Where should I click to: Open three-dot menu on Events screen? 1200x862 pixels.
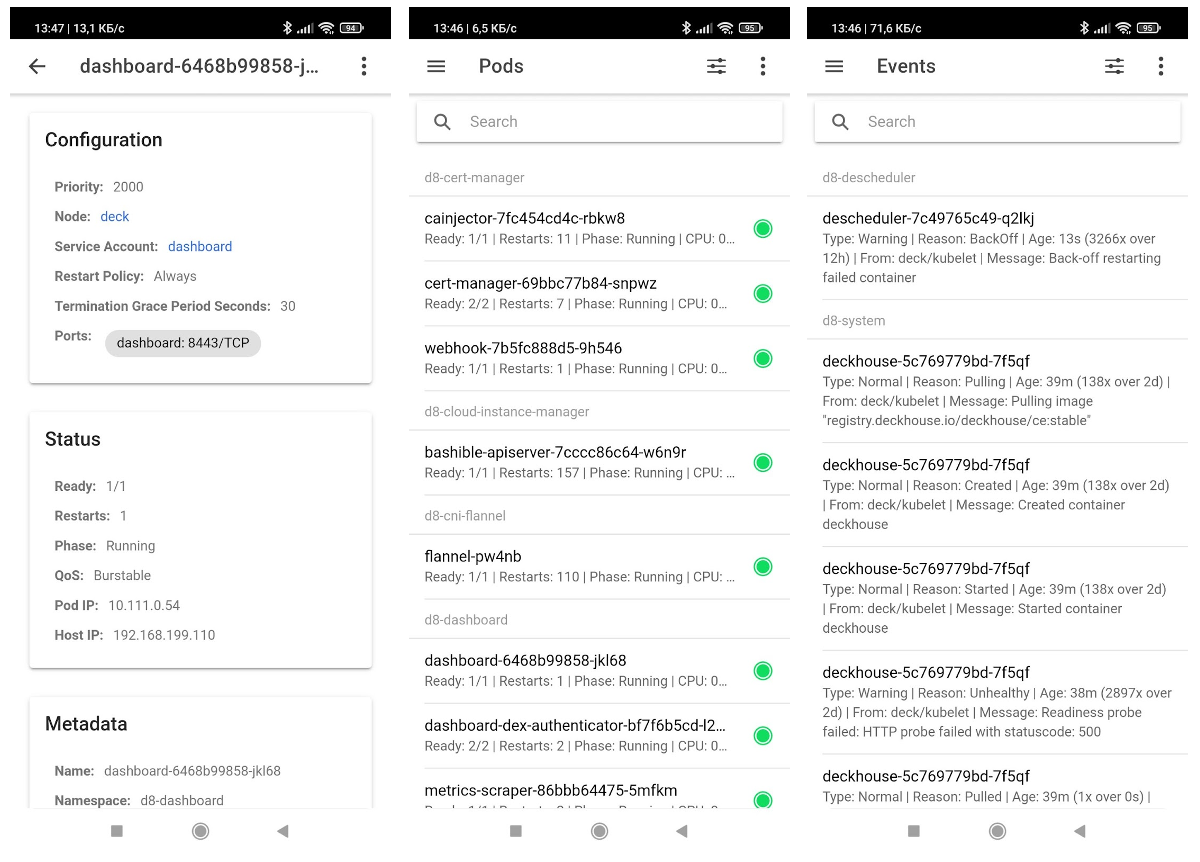1160,66
